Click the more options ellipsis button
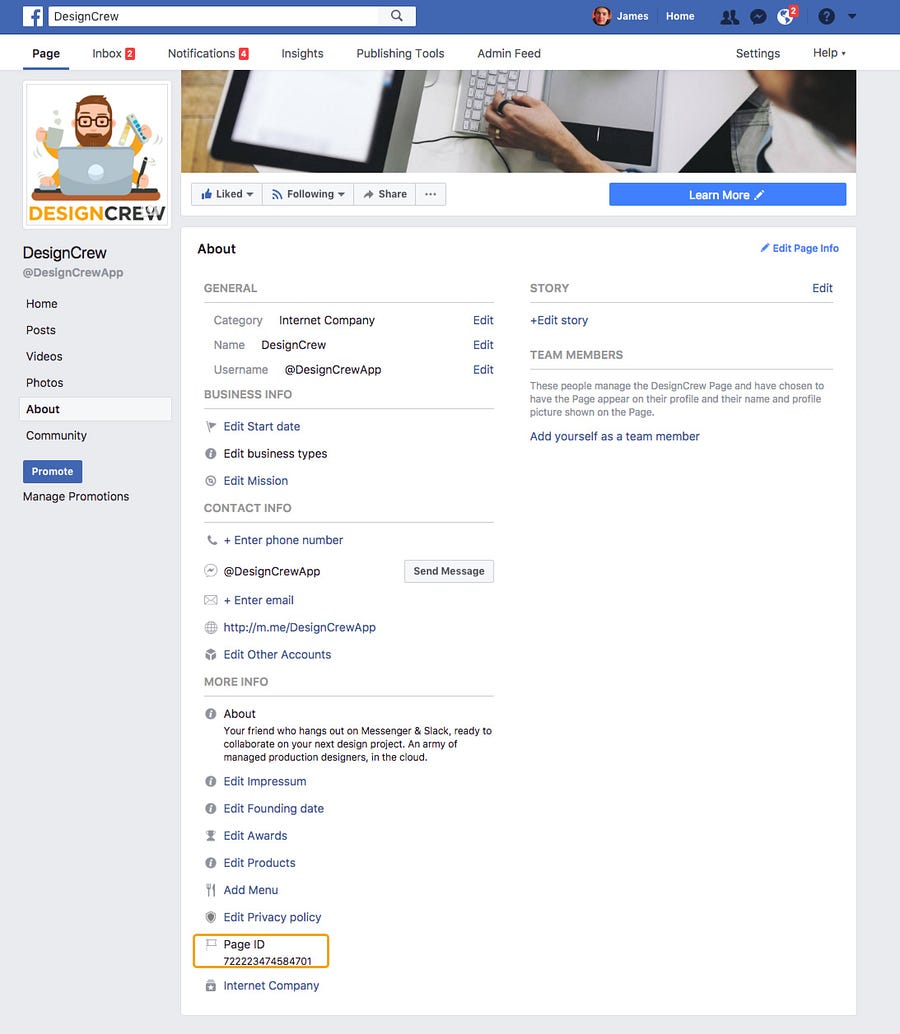Screen dimensions: 900x1034 [431, 194]
